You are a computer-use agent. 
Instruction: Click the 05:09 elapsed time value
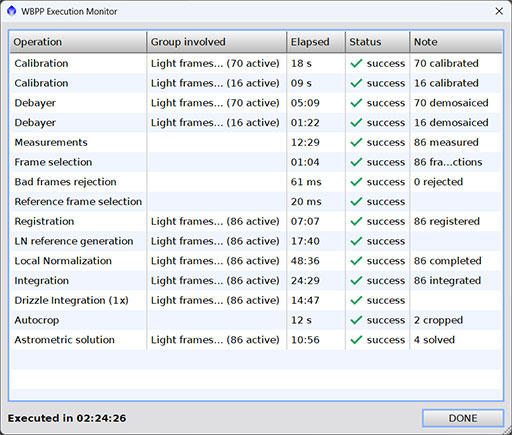(x=305, y=103)
